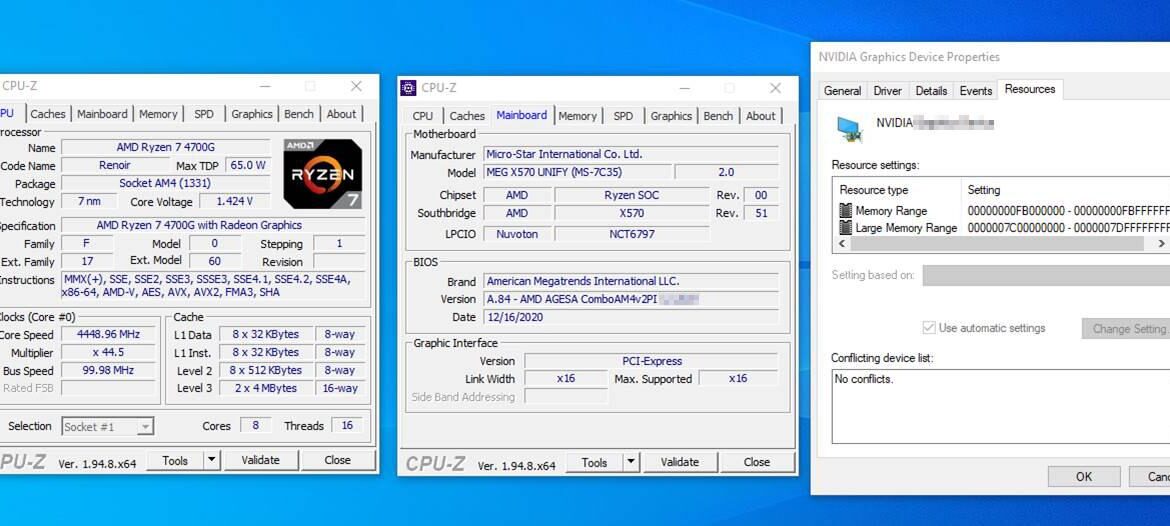Click Tools button in Mainboard window

[594, 463]
